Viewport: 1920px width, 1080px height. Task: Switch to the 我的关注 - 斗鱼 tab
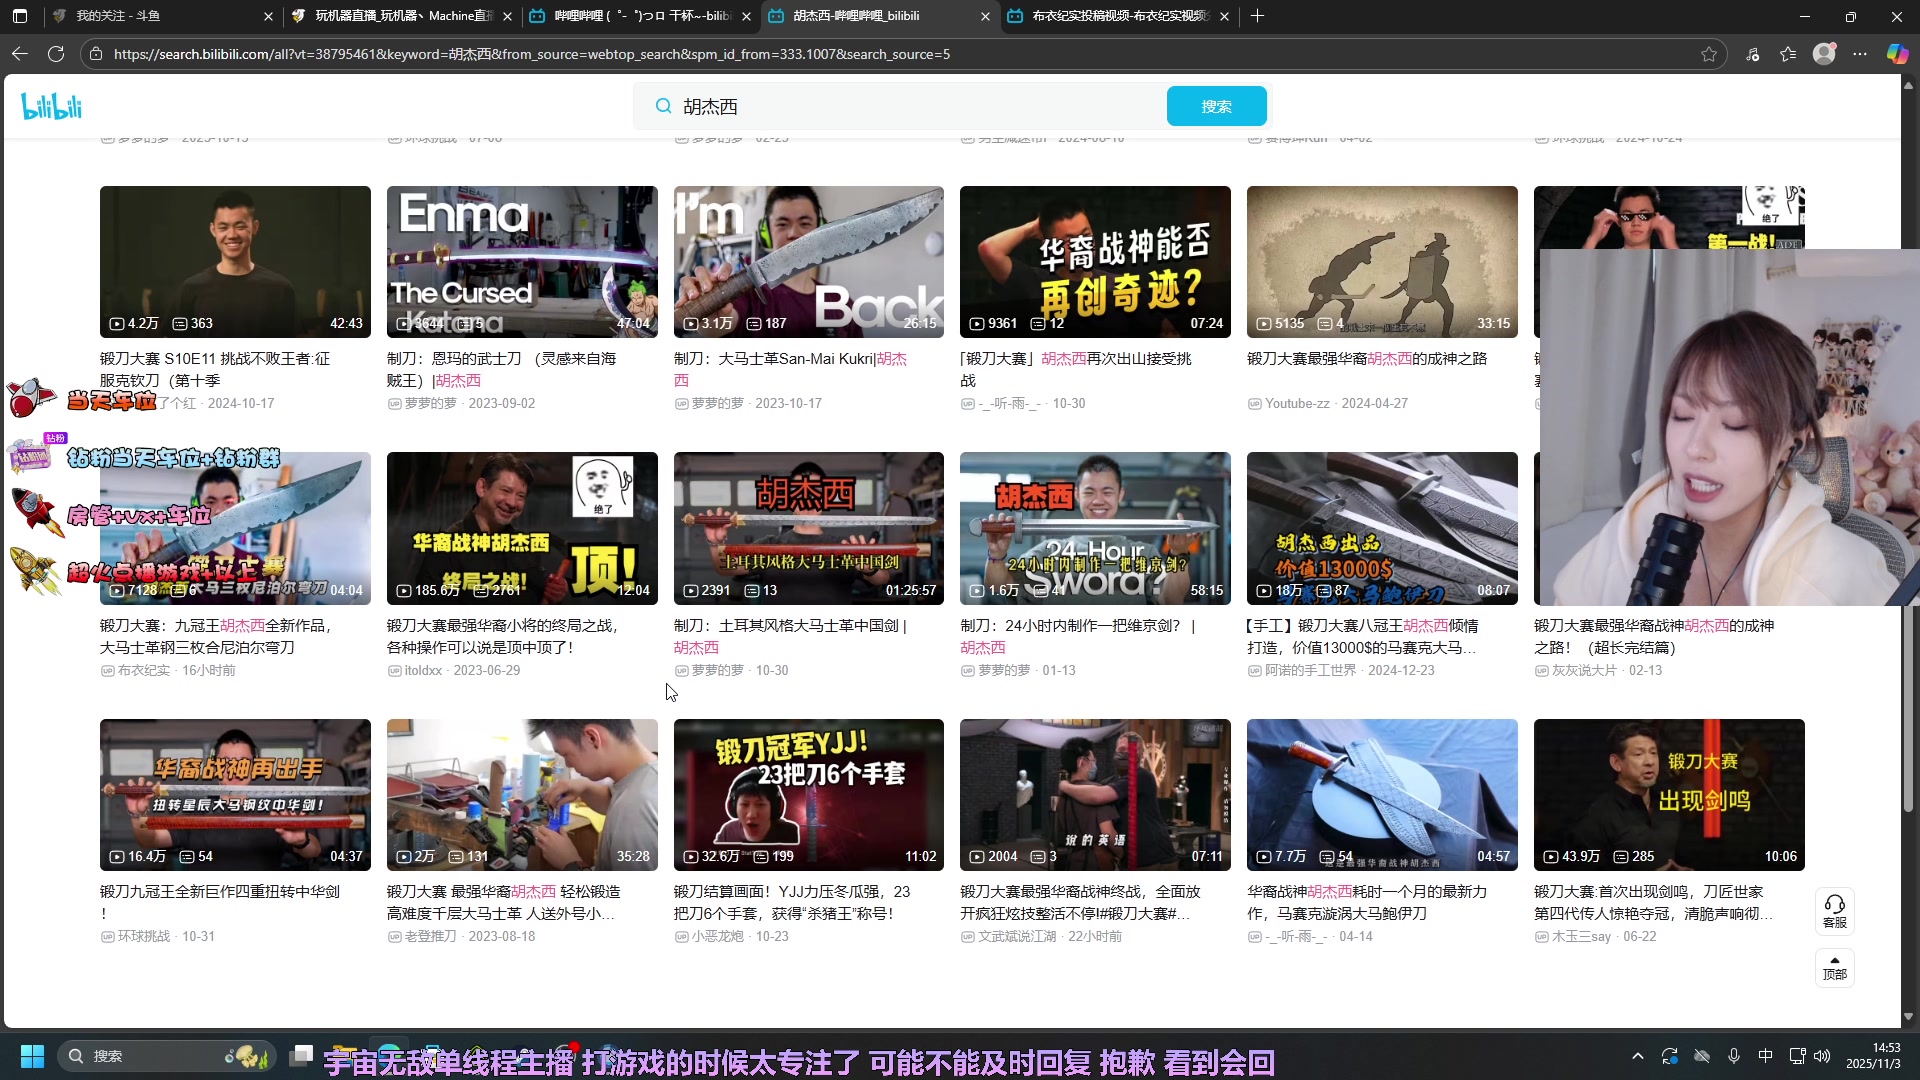tap(150, 16)
